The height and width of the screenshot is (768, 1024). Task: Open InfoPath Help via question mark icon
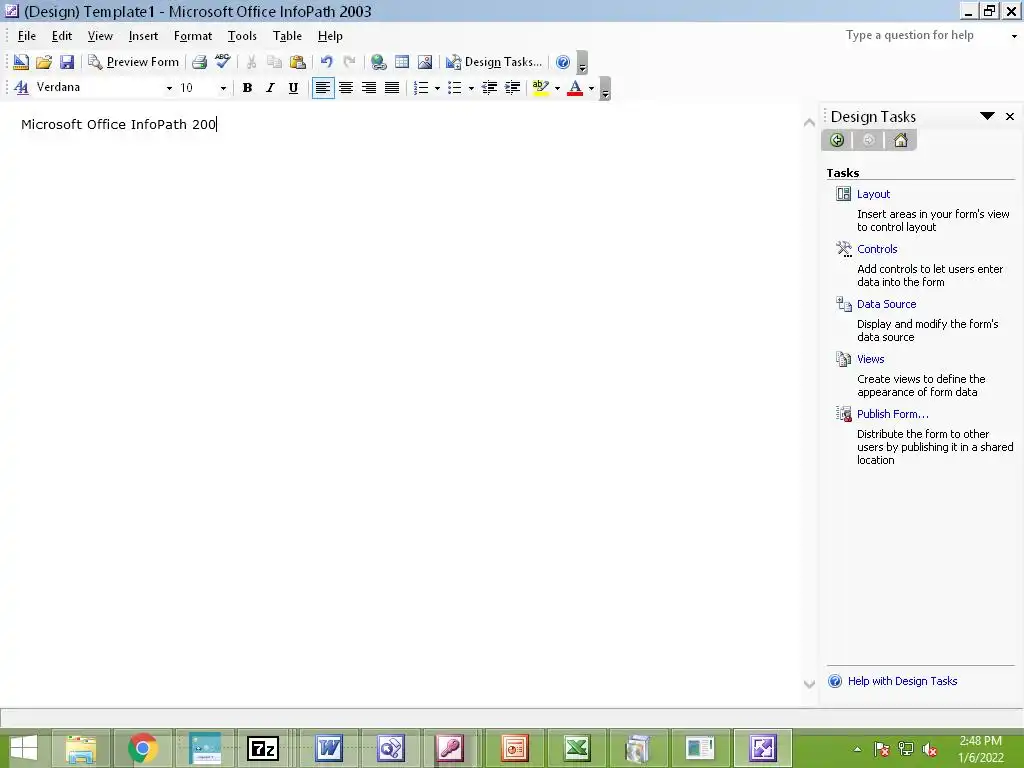pyautogui.click(x=562, y=62)
